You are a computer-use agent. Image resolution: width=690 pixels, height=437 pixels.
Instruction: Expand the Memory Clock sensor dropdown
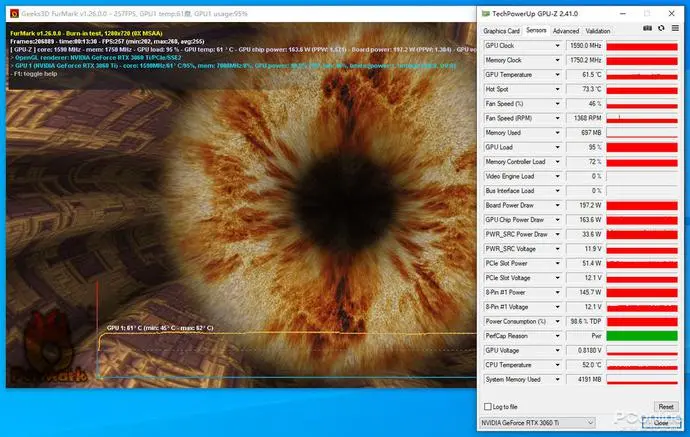557,60
